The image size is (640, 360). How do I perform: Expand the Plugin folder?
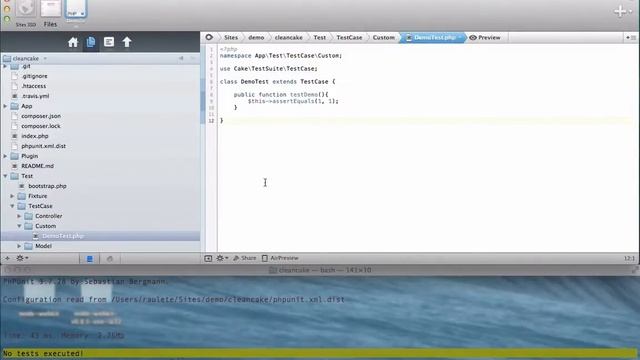pyautogui.click(x=5, y=156)
